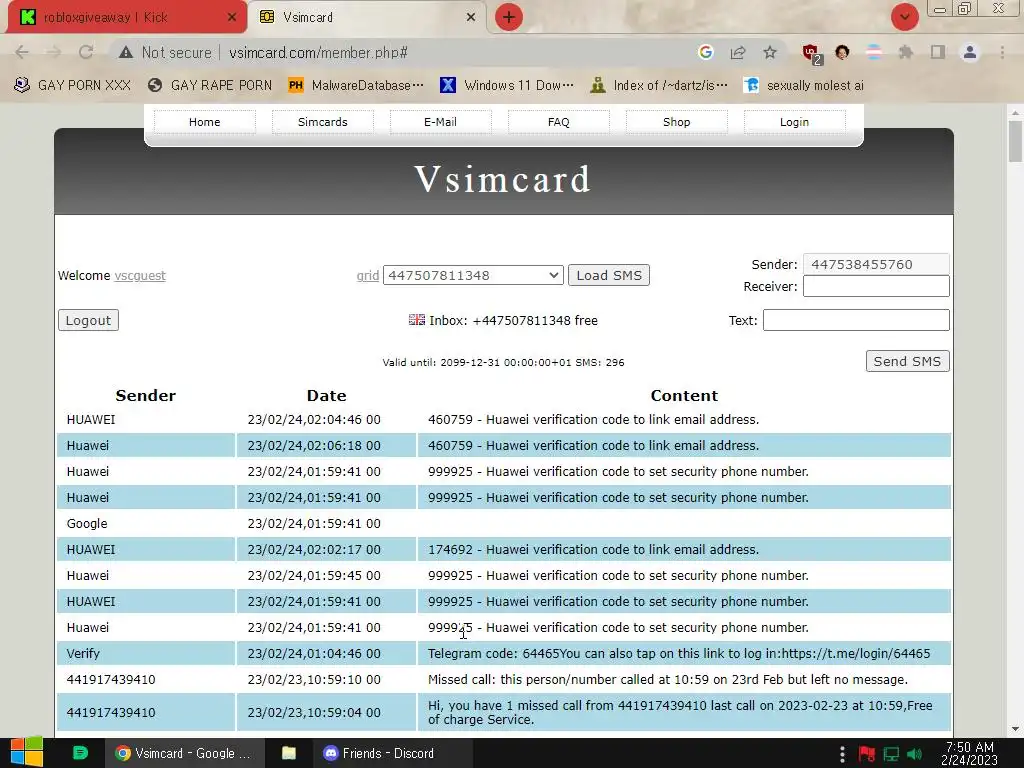1024x768 pixels.
Task: Open the Index of /~dartz bookmark
Action: [x=658, y=86]
